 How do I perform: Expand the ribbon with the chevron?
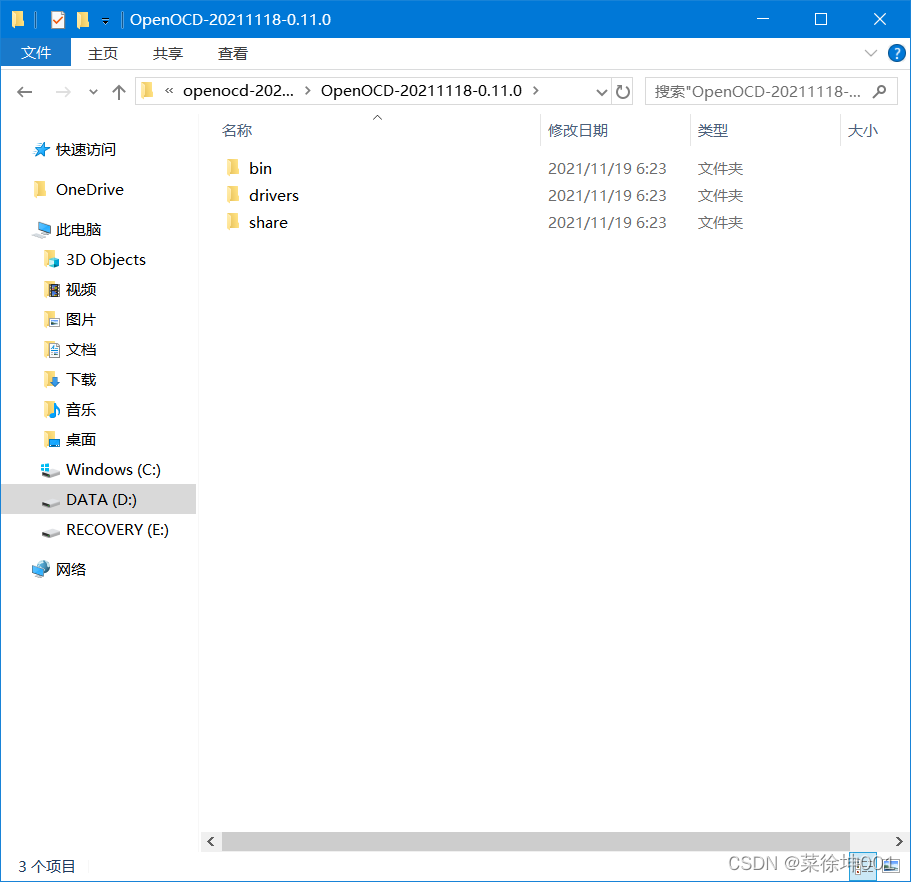(x=870, y=53)
